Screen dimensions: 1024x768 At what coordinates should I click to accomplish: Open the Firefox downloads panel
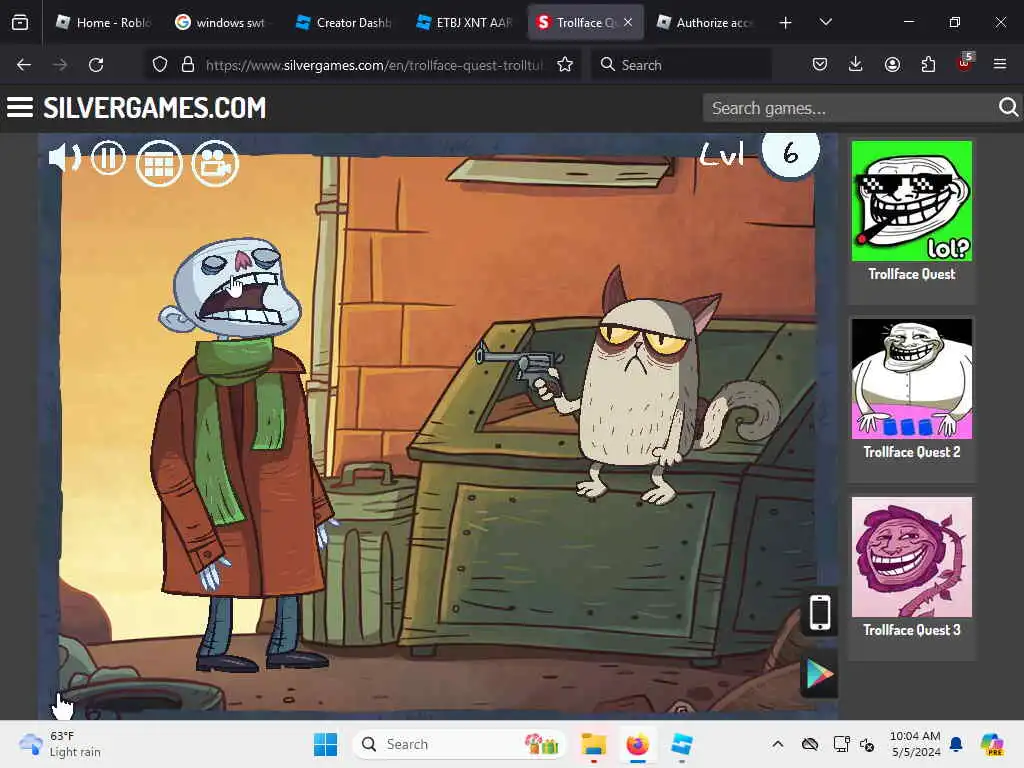[856, 64]
